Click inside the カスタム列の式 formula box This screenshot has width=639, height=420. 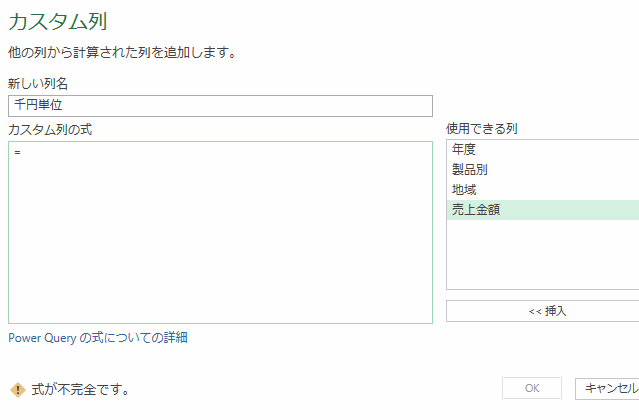(x=220, y=240)
